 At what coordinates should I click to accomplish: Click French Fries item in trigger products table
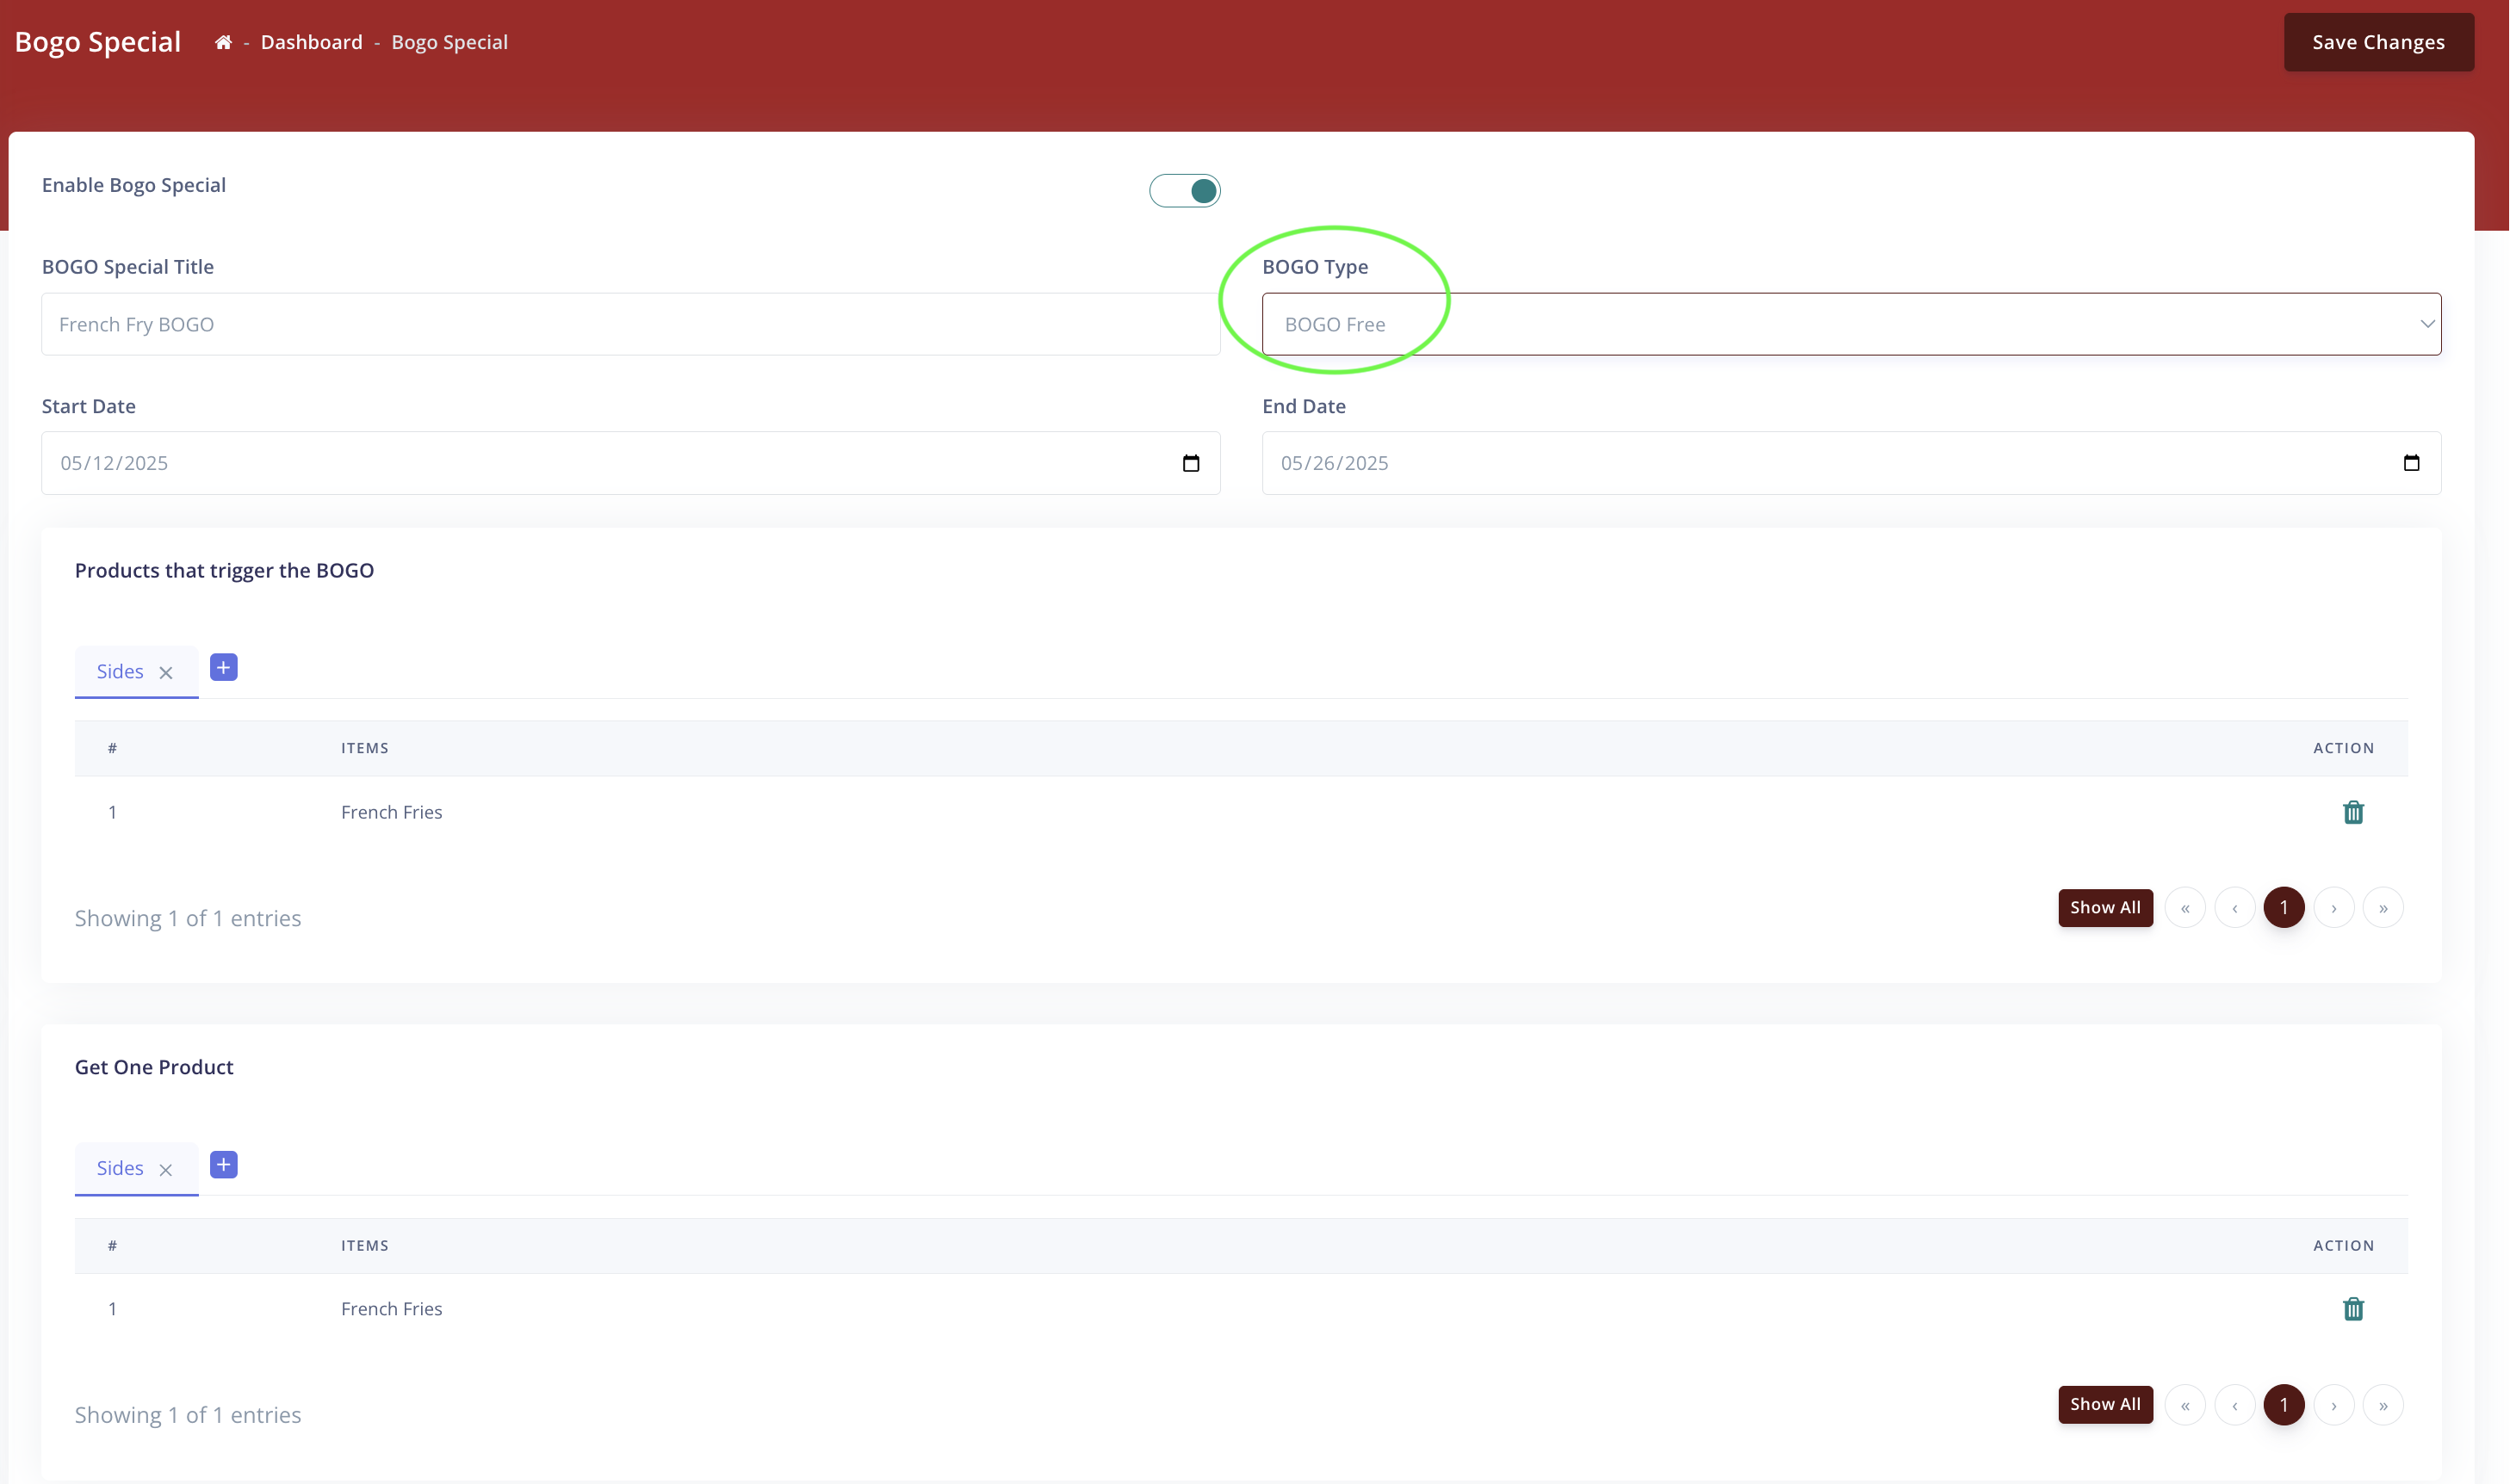[x=391, y=812]
